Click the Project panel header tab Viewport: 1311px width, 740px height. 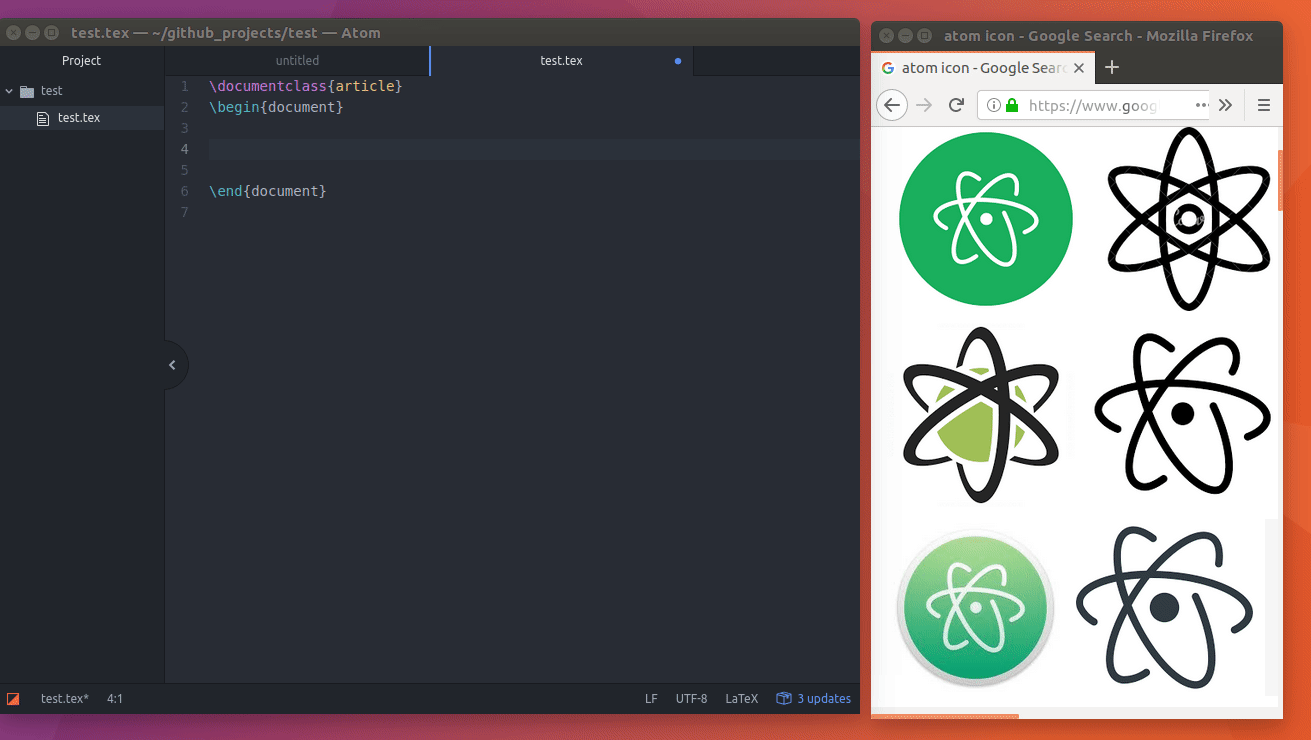(82, 61)
